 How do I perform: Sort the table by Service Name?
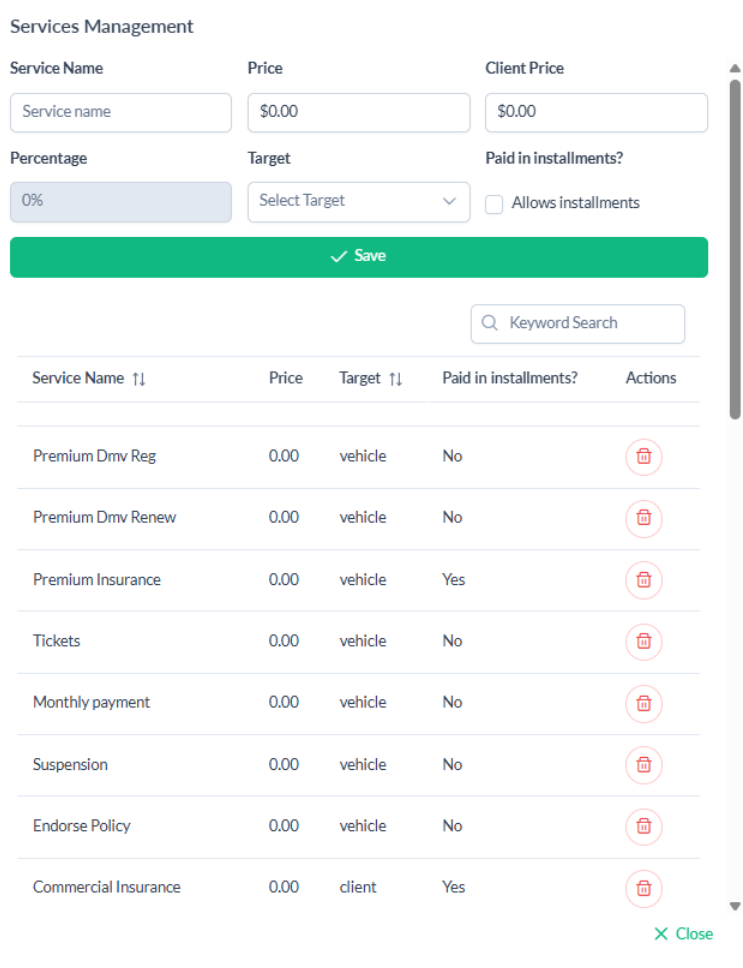pyautogui.click(x=139, y=379)
